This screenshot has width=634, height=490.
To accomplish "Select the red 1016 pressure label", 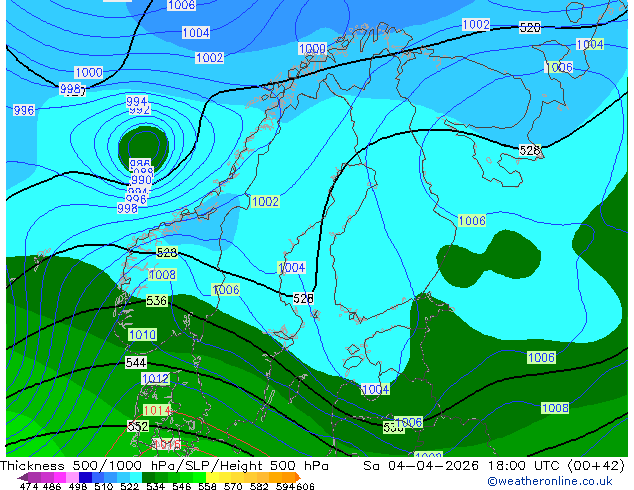I will (x=167, y=444).
